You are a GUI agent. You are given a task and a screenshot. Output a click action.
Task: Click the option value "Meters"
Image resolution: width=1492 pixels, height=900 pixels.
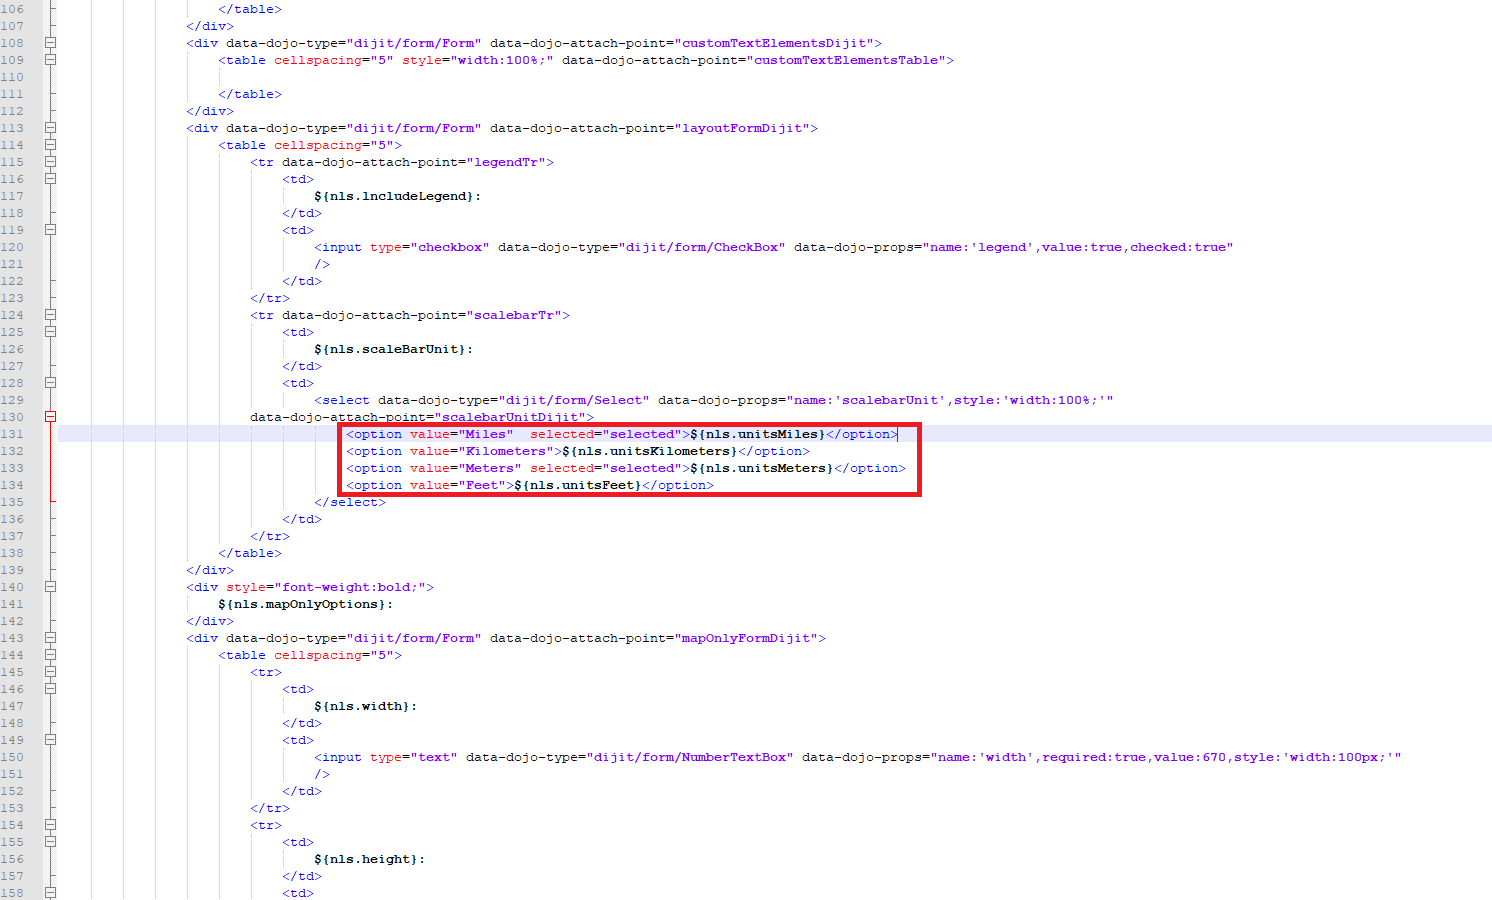[x=490, y=468]
